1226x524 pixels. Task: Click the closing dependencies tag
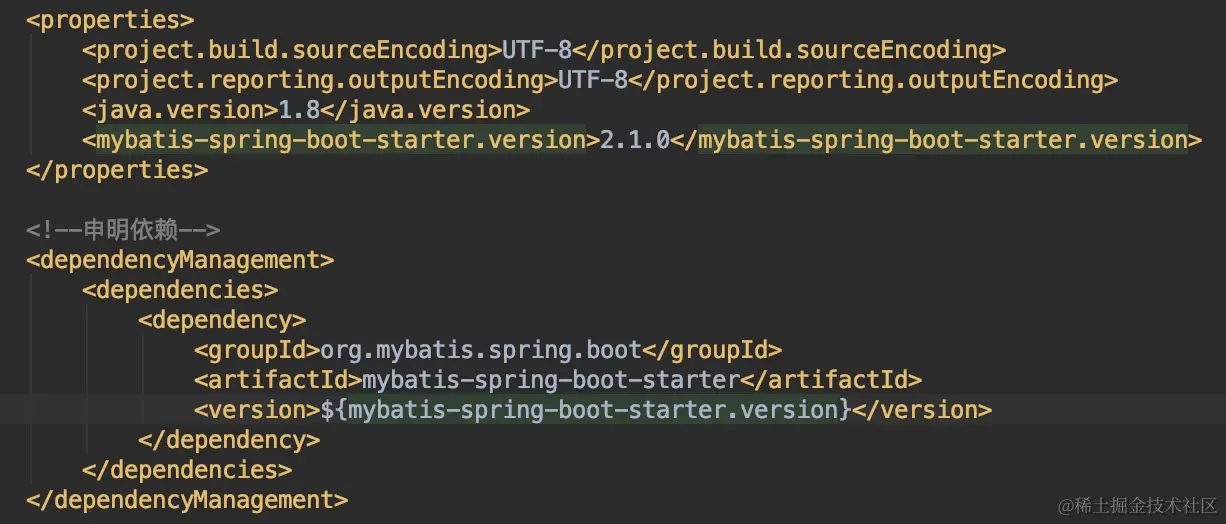(x=187, y=470)
